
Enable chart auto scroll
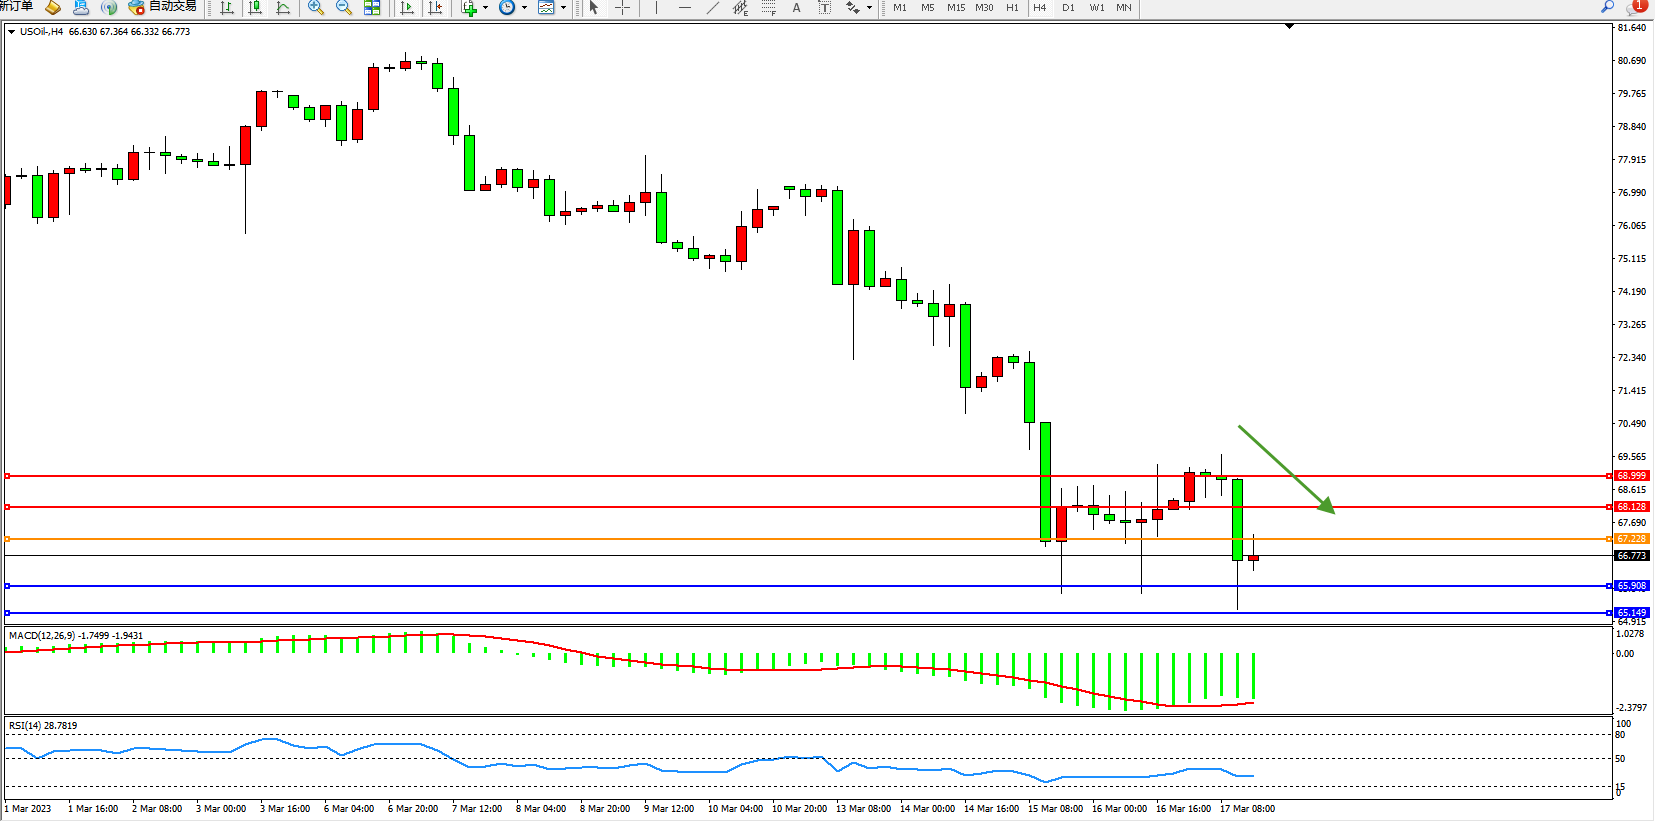coord(407,8)
